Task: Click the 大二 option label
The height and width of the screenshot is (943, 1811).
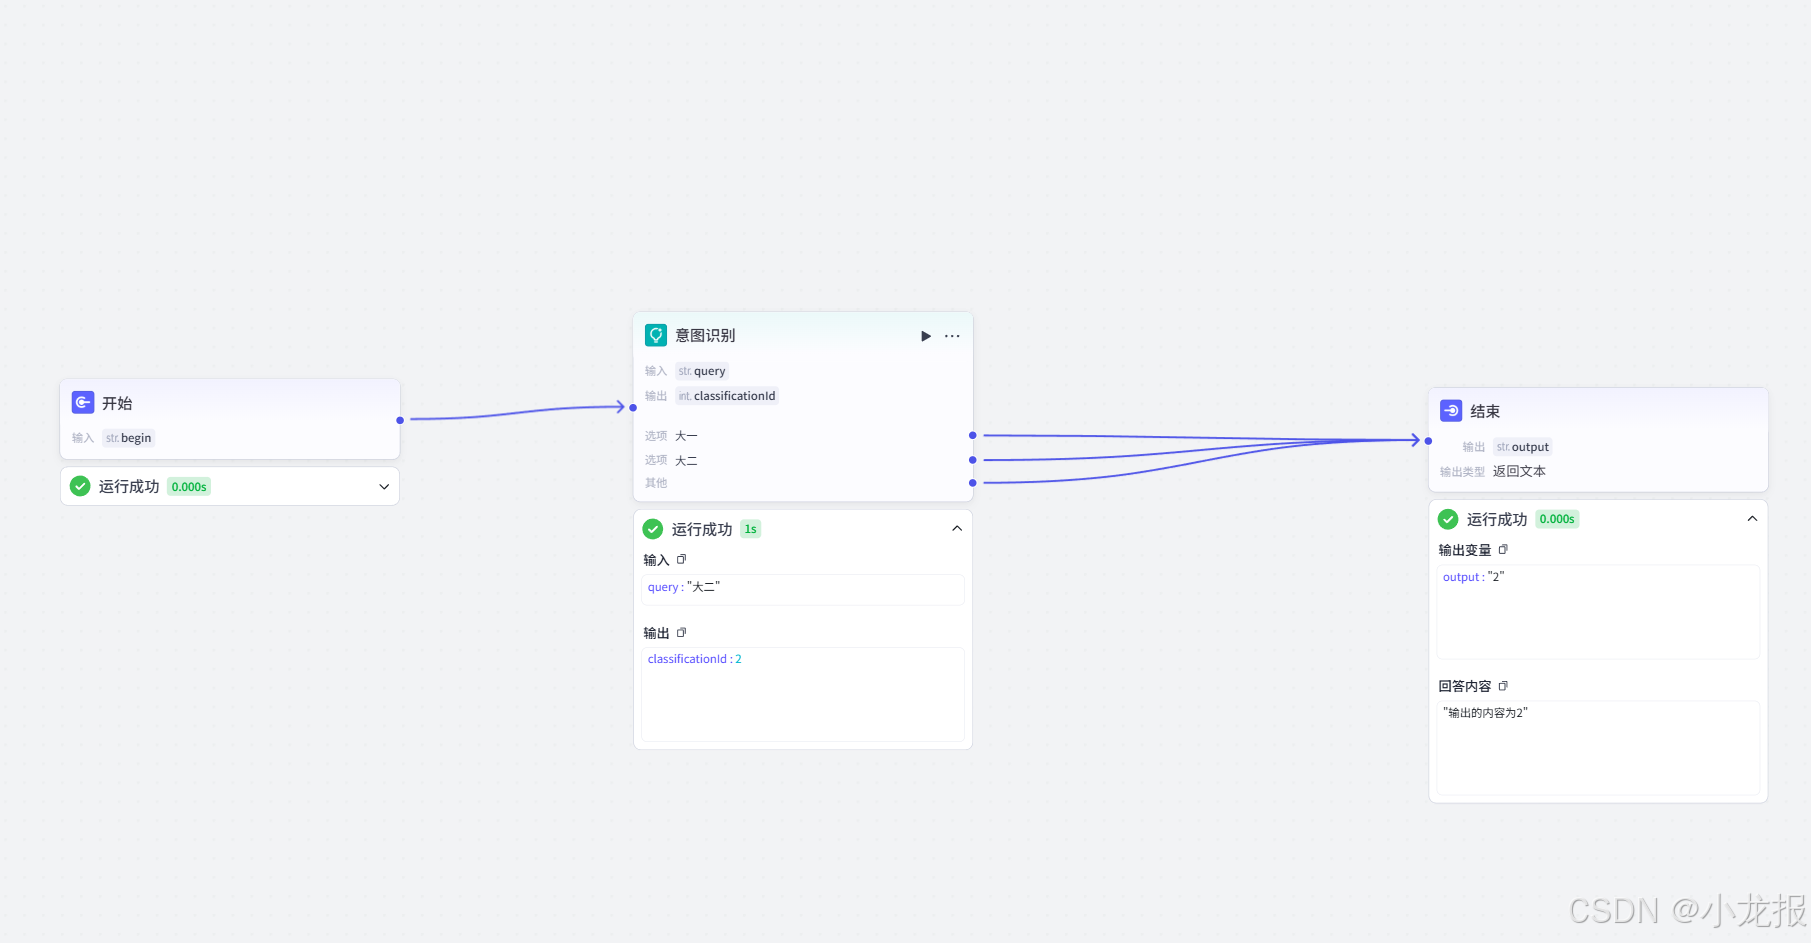Action: [686, 461]
